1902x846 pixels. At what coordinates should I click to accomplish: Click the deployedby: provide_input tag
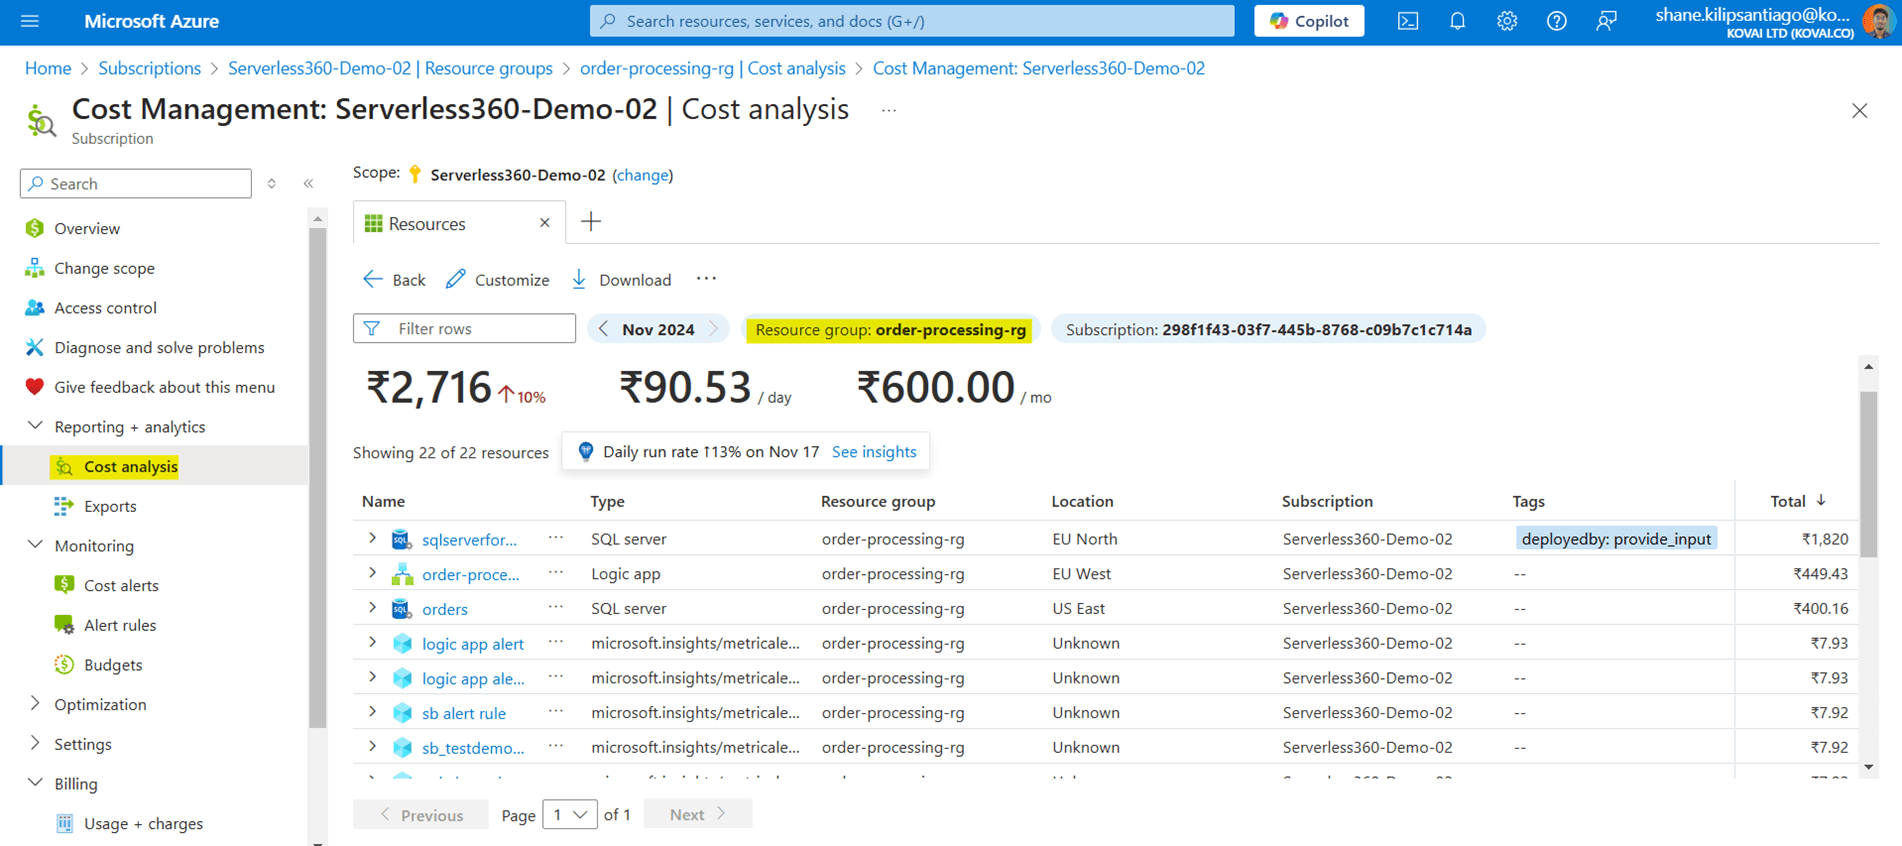click(x=1616, y=539)
